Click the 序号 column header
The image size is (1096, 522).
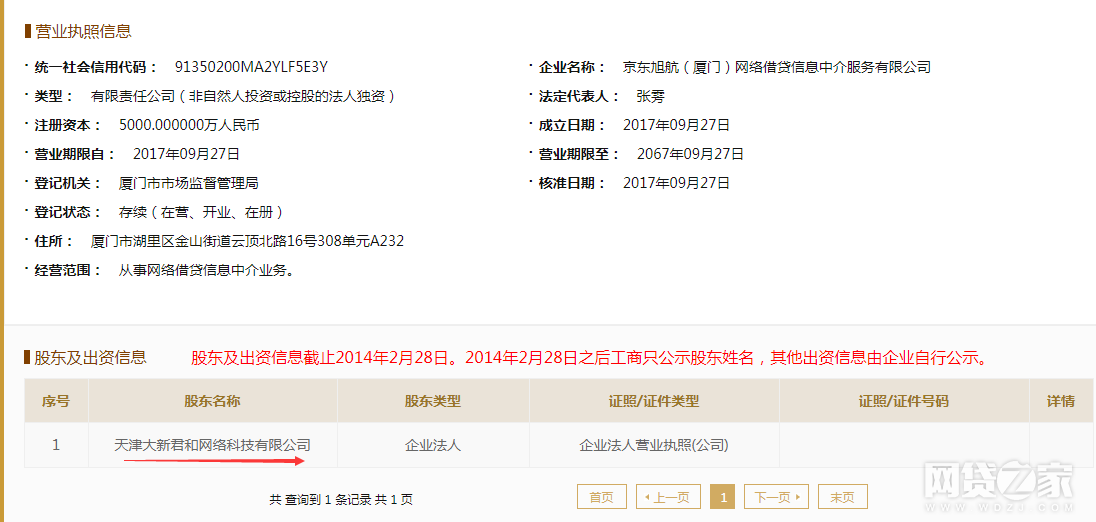(56, 400)
